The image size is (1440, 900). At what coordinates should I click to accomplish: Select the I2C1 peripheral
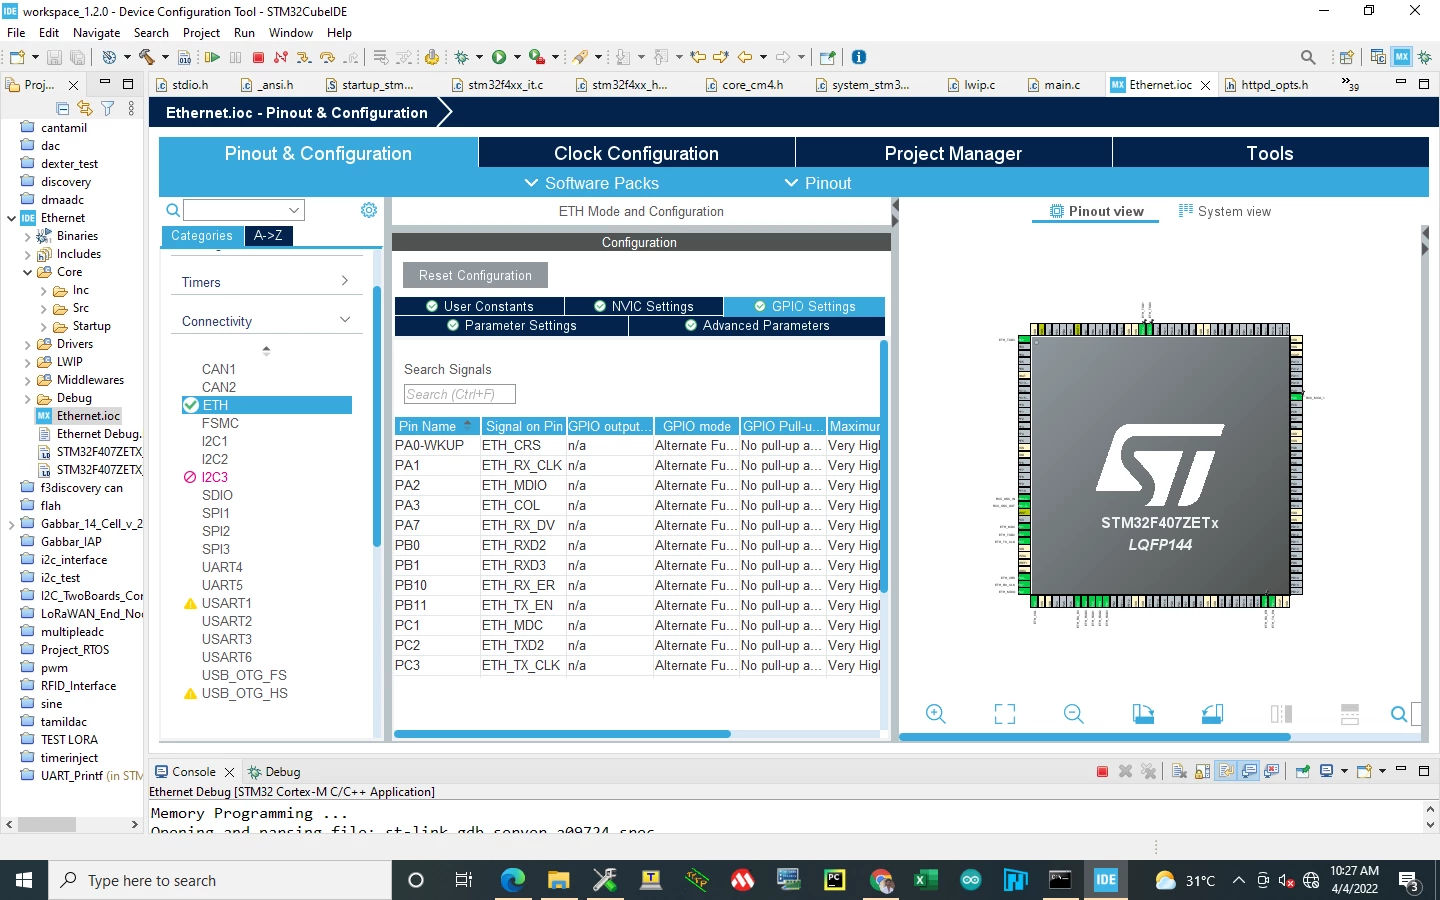(x=215, y=441)
